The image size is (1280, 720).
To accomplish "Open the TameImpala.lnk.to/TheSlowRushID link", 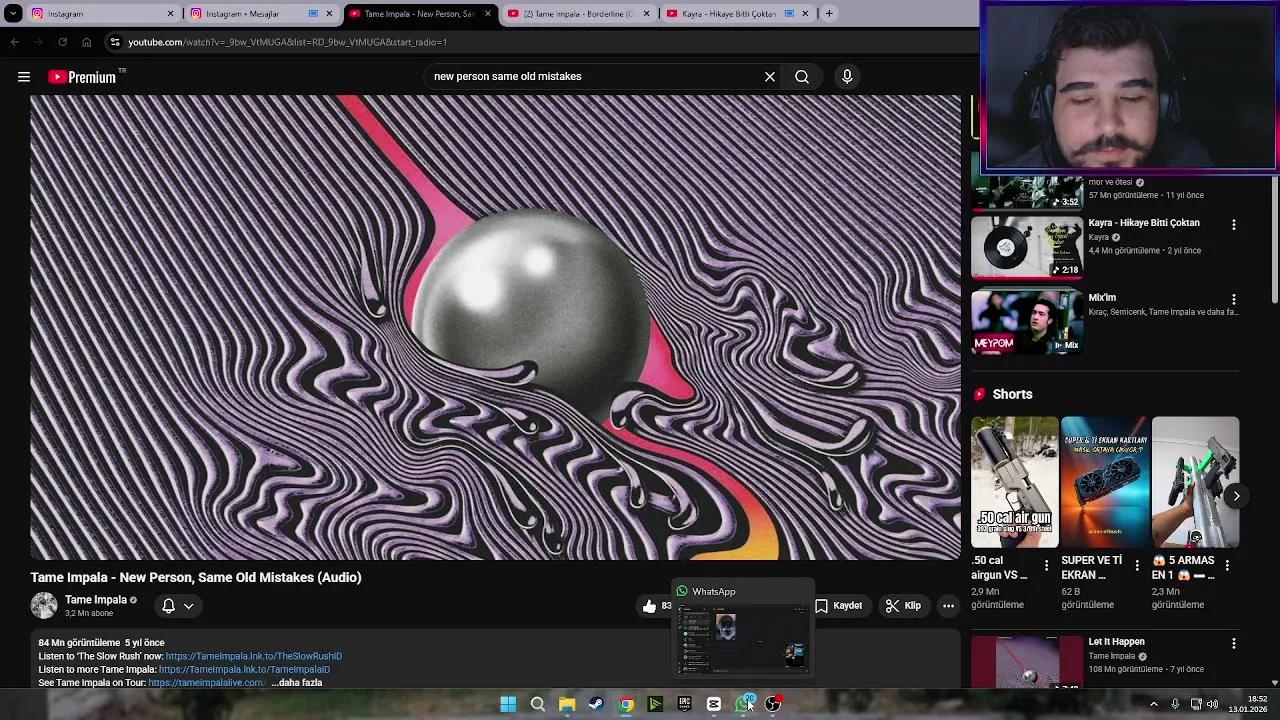I will tap(253, 655).
